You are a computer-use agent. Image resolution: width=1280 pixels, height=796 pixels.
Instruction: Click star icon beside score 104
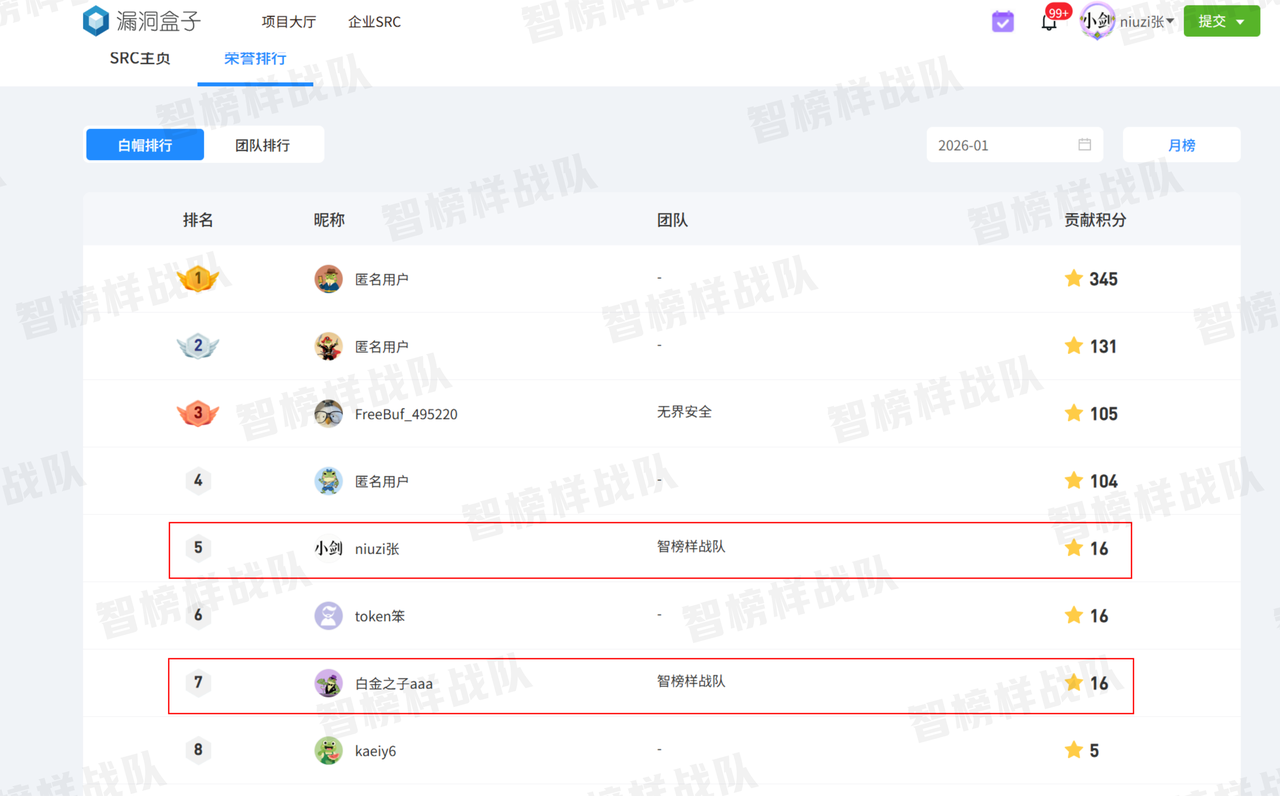coord(1074,480)
